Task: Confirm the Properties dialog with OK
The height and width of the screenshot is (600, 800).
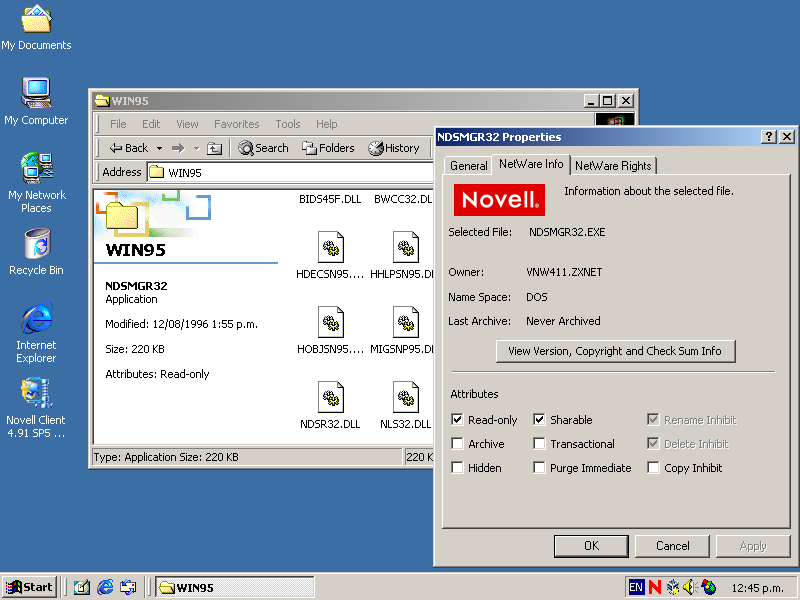Action: [x=591, y=546]
